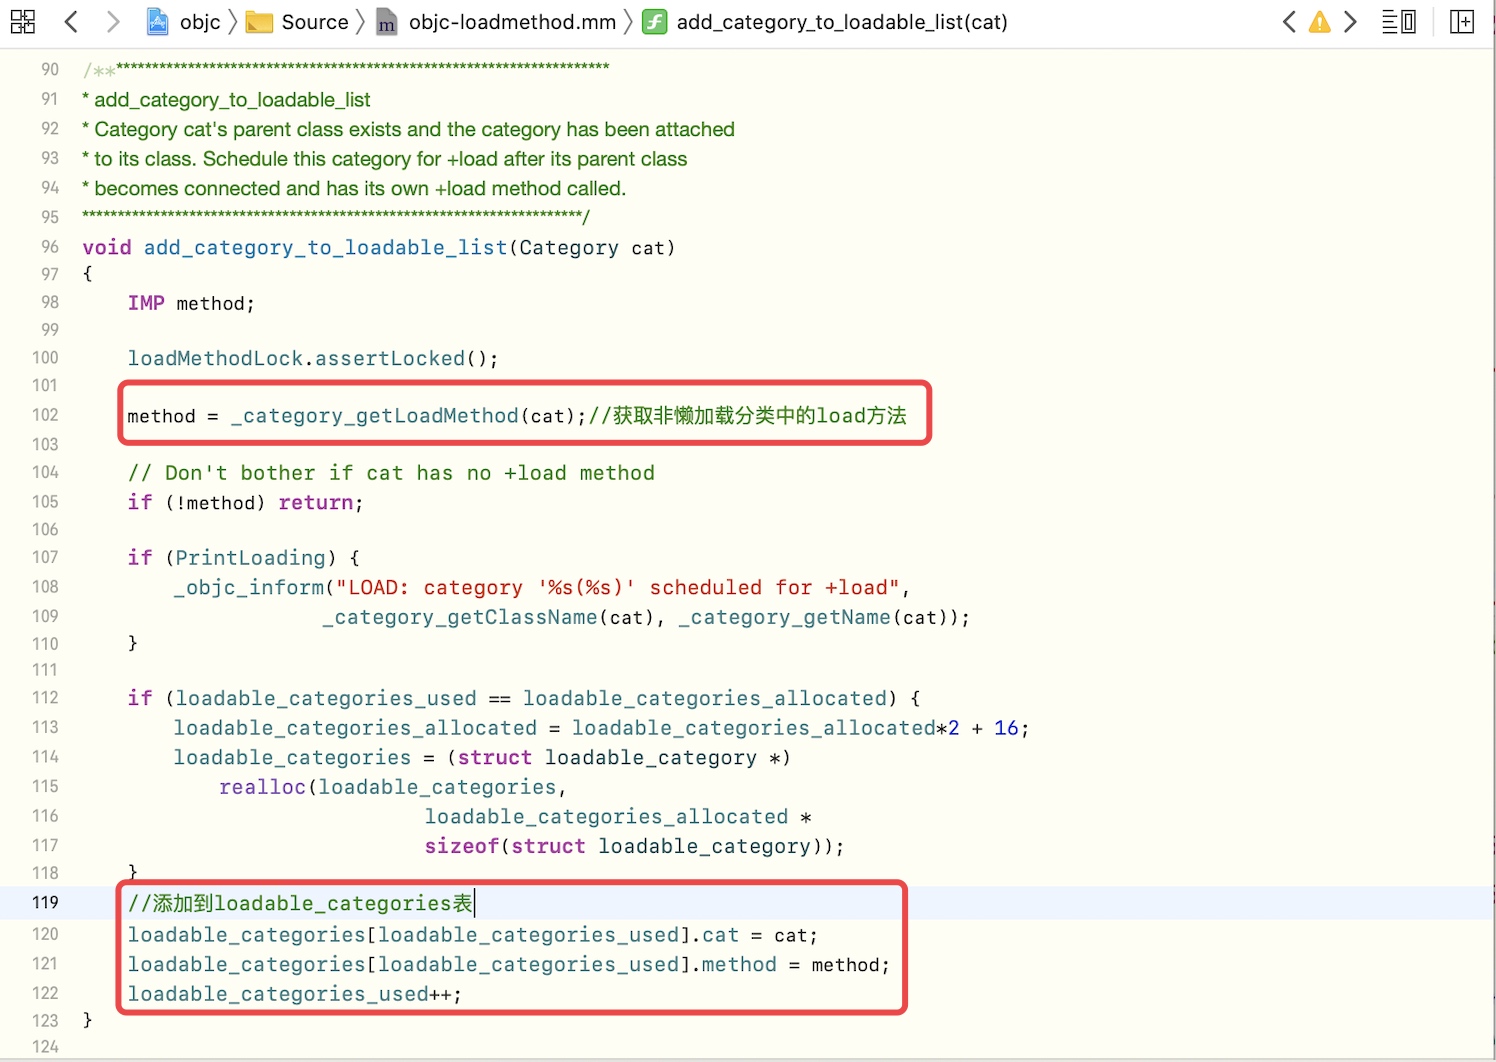The height and width of the screenshot is (1062, 1496).
Task: Click comment '//添加到loadable_categories表'
Action: point(300,903)
